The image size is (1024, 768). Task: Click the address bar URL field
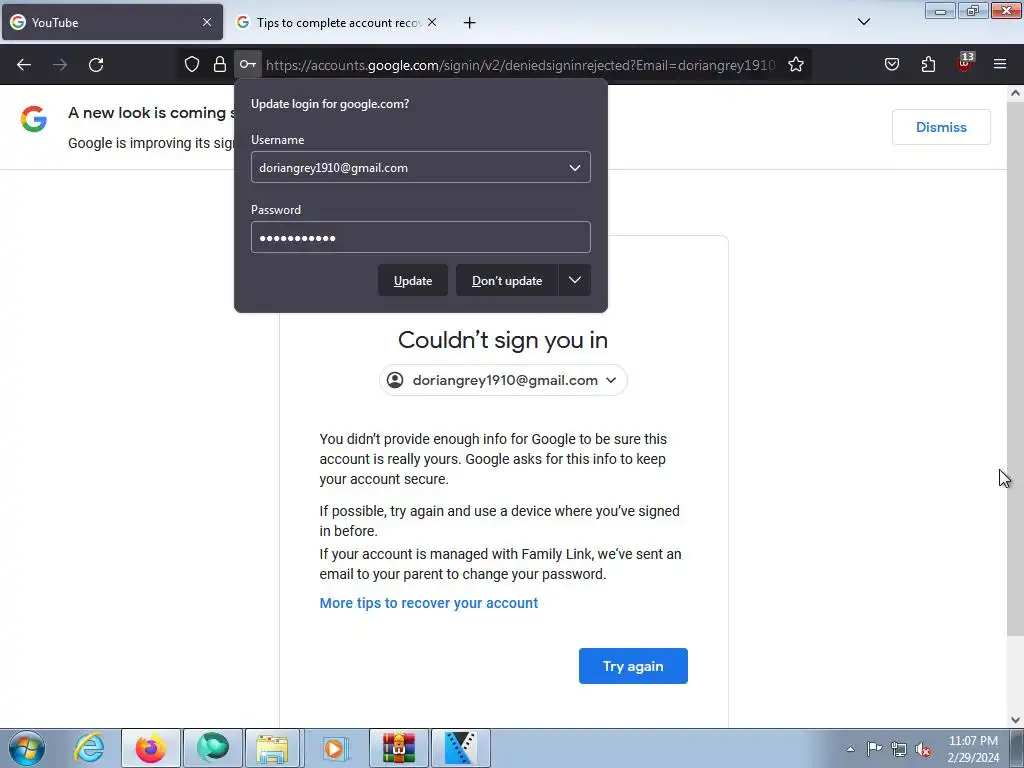click(x=520, y=65)
